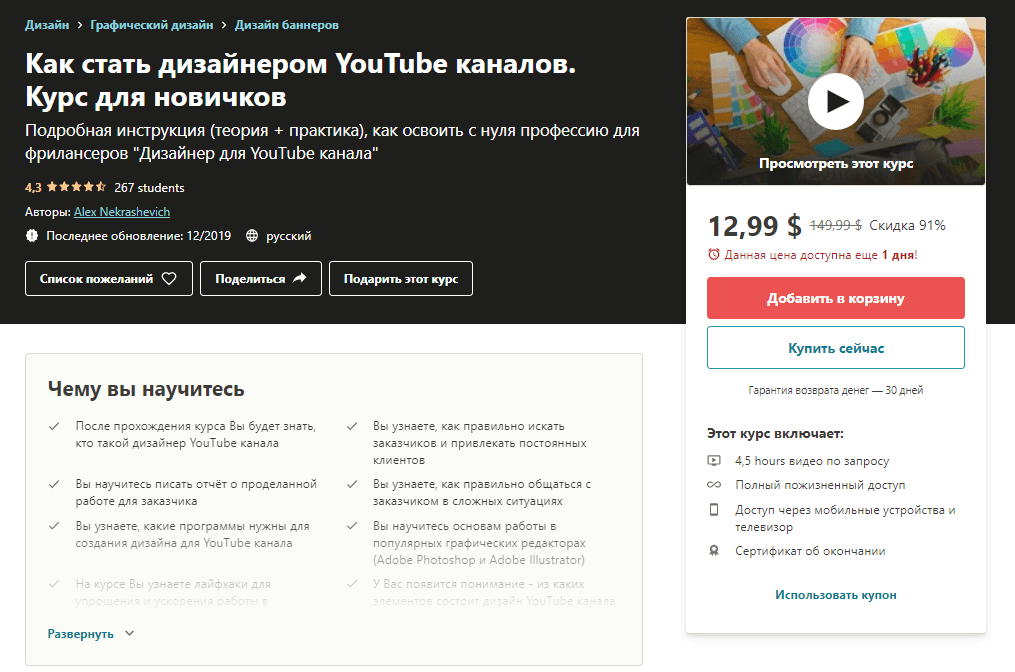Image resolution: width=1015 pixels, height=672 pixels.
Task: Click the Скидка 91% text
Action: 907,225
